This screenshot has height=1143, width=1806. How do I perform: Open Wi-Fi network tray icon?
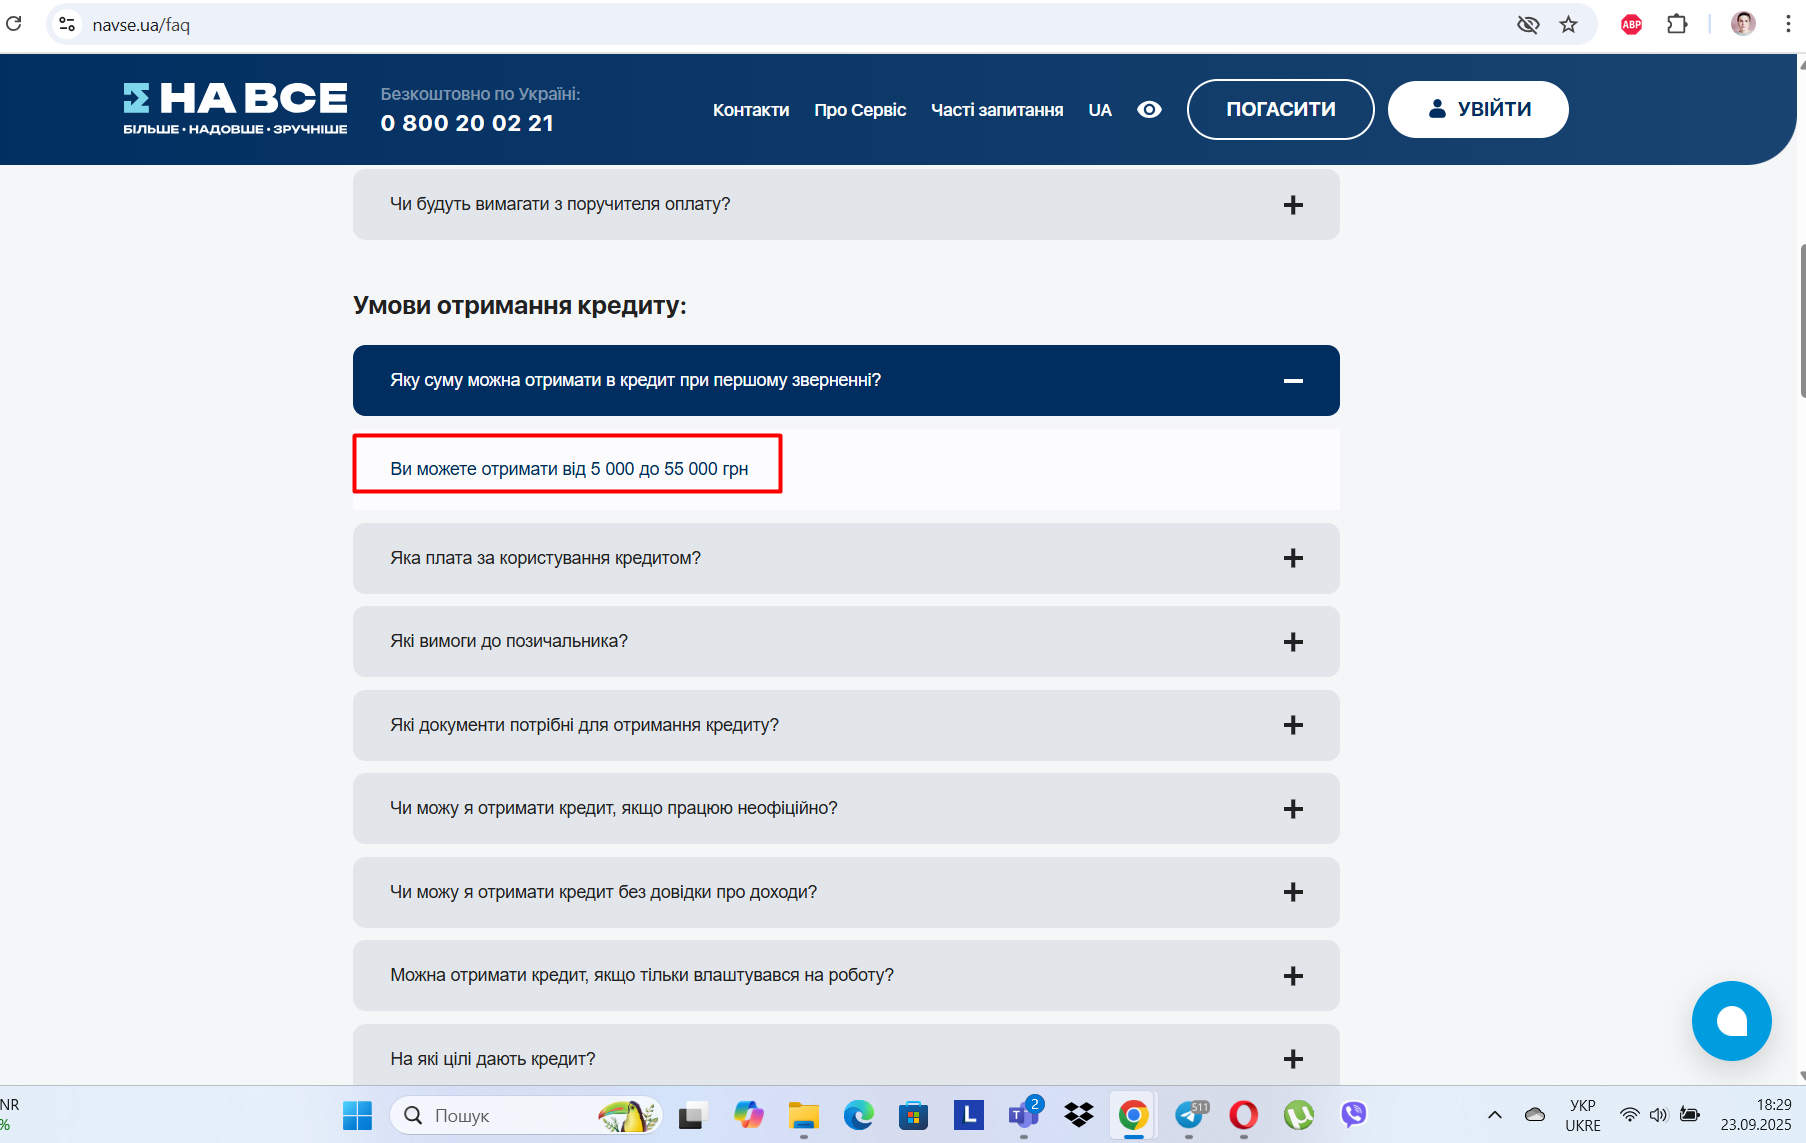click(1630, 1115)
